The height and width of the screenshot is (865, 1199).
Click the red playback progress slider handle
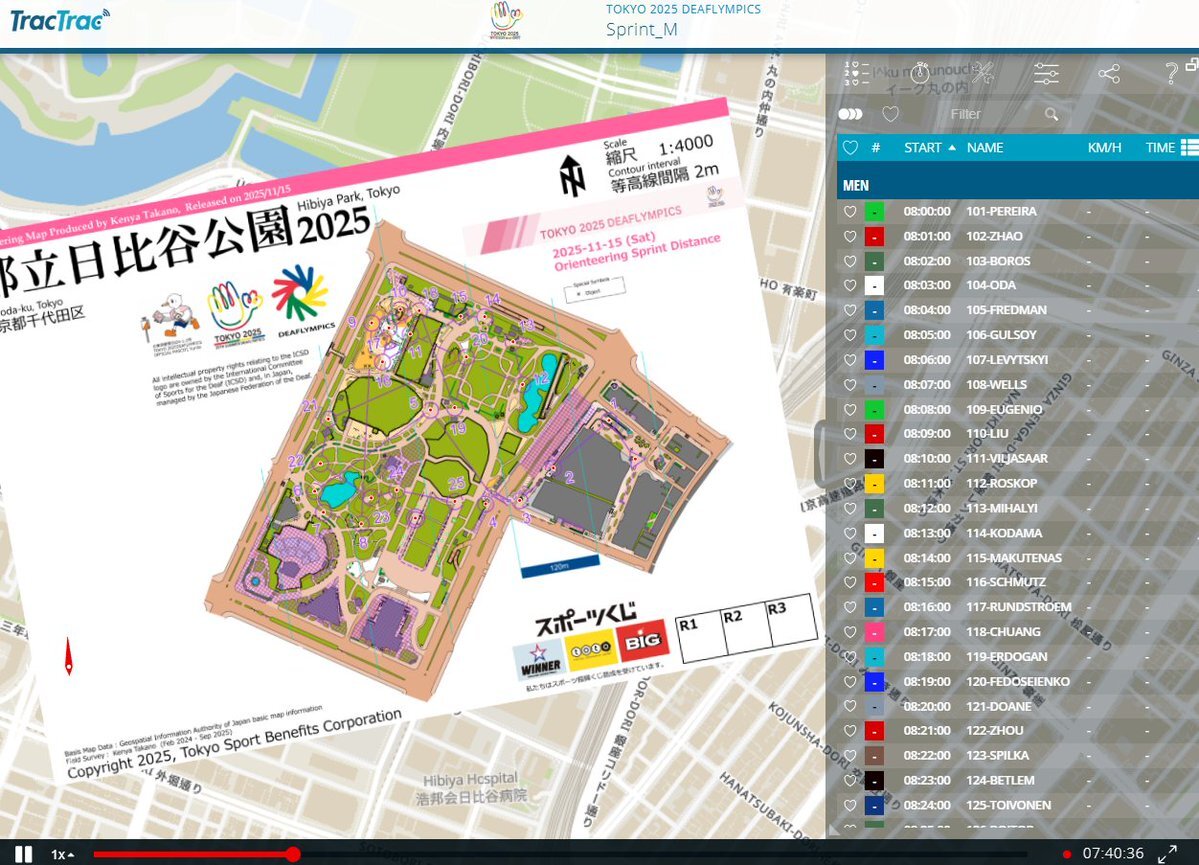pos(293,854)
